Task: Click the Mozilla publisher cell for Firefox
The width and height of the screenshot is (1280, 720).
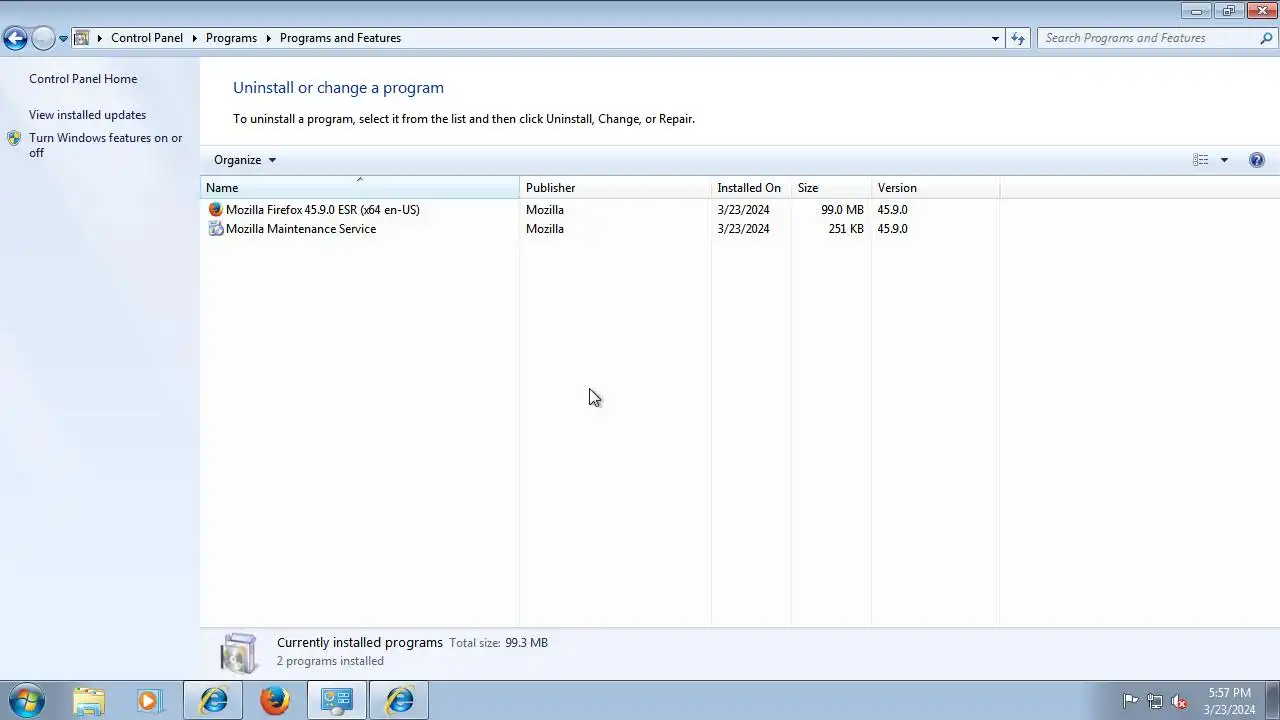Action: point(545,210)
